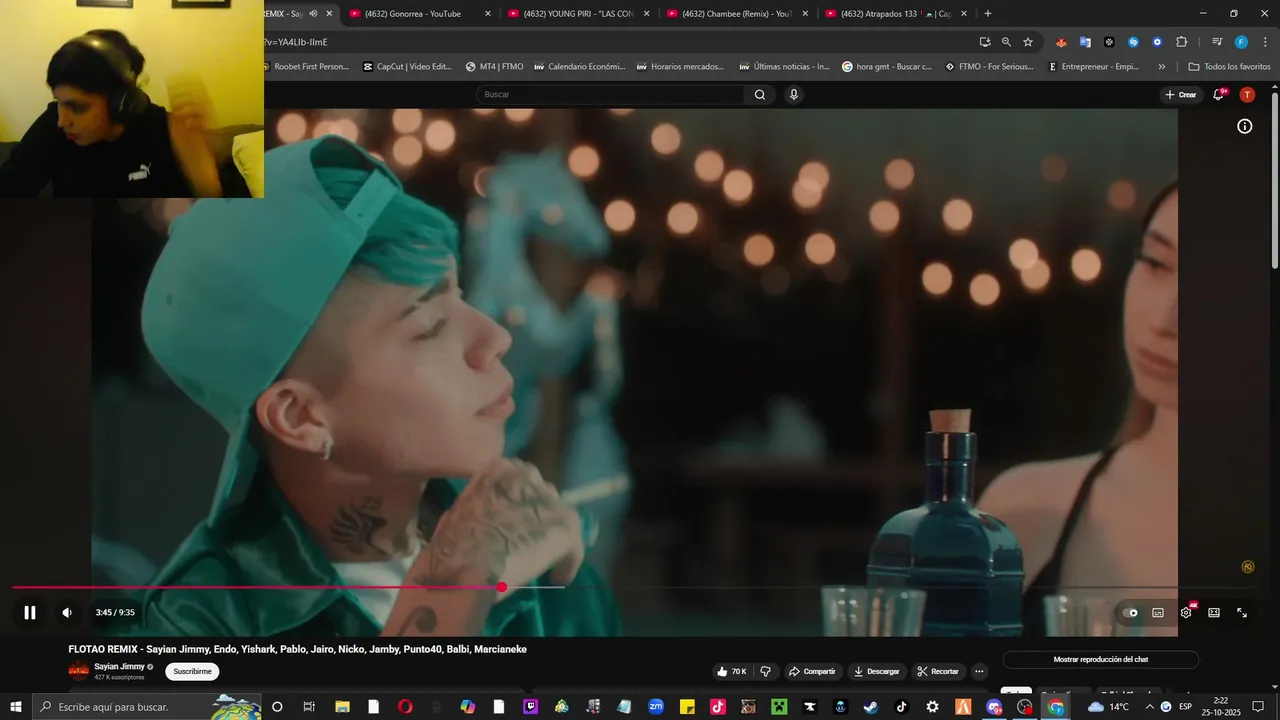
Task: Close the Gonorrea - YouTube tab
Action: click(488, 14)
